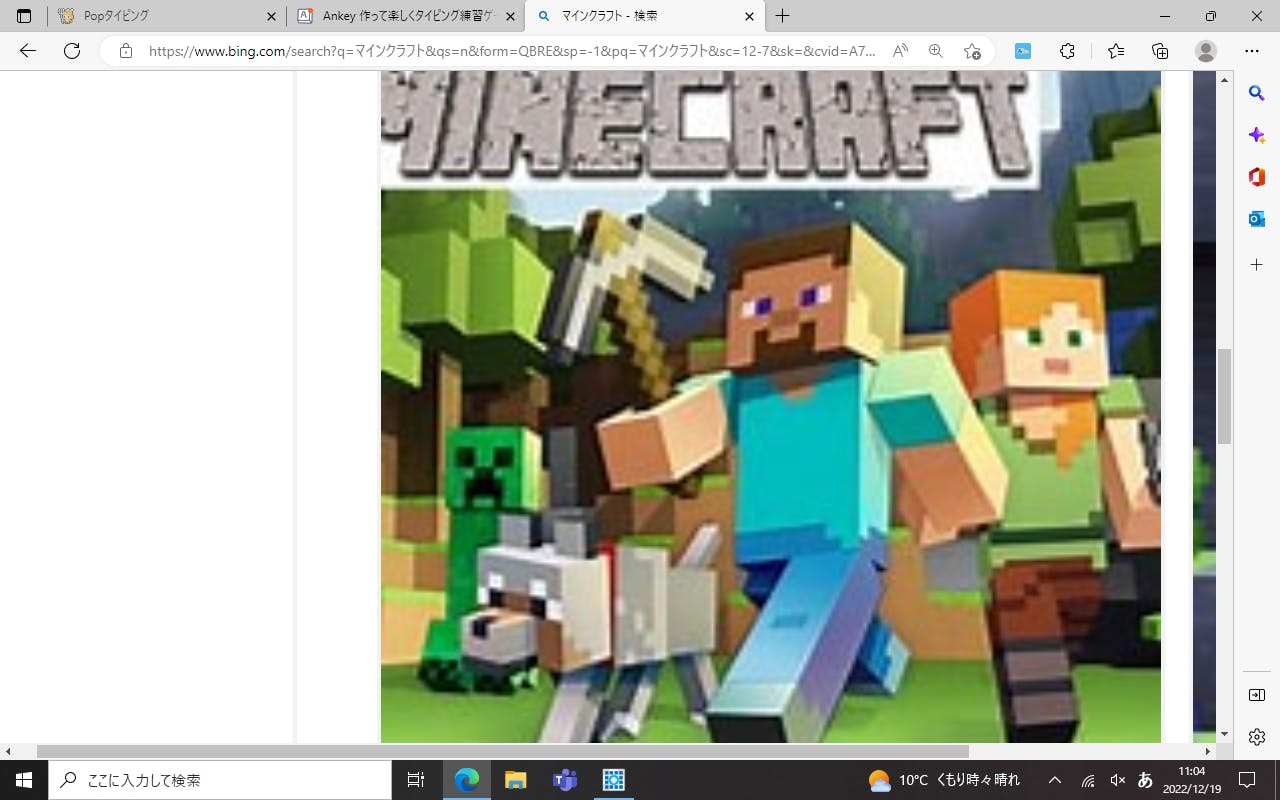Click the Back arrow button
1280x800 pixels.
click(x=28, y=51)
